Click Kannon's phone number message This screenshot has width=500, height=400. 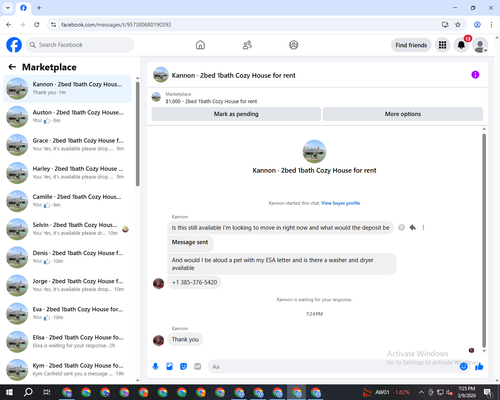(194, 282)
